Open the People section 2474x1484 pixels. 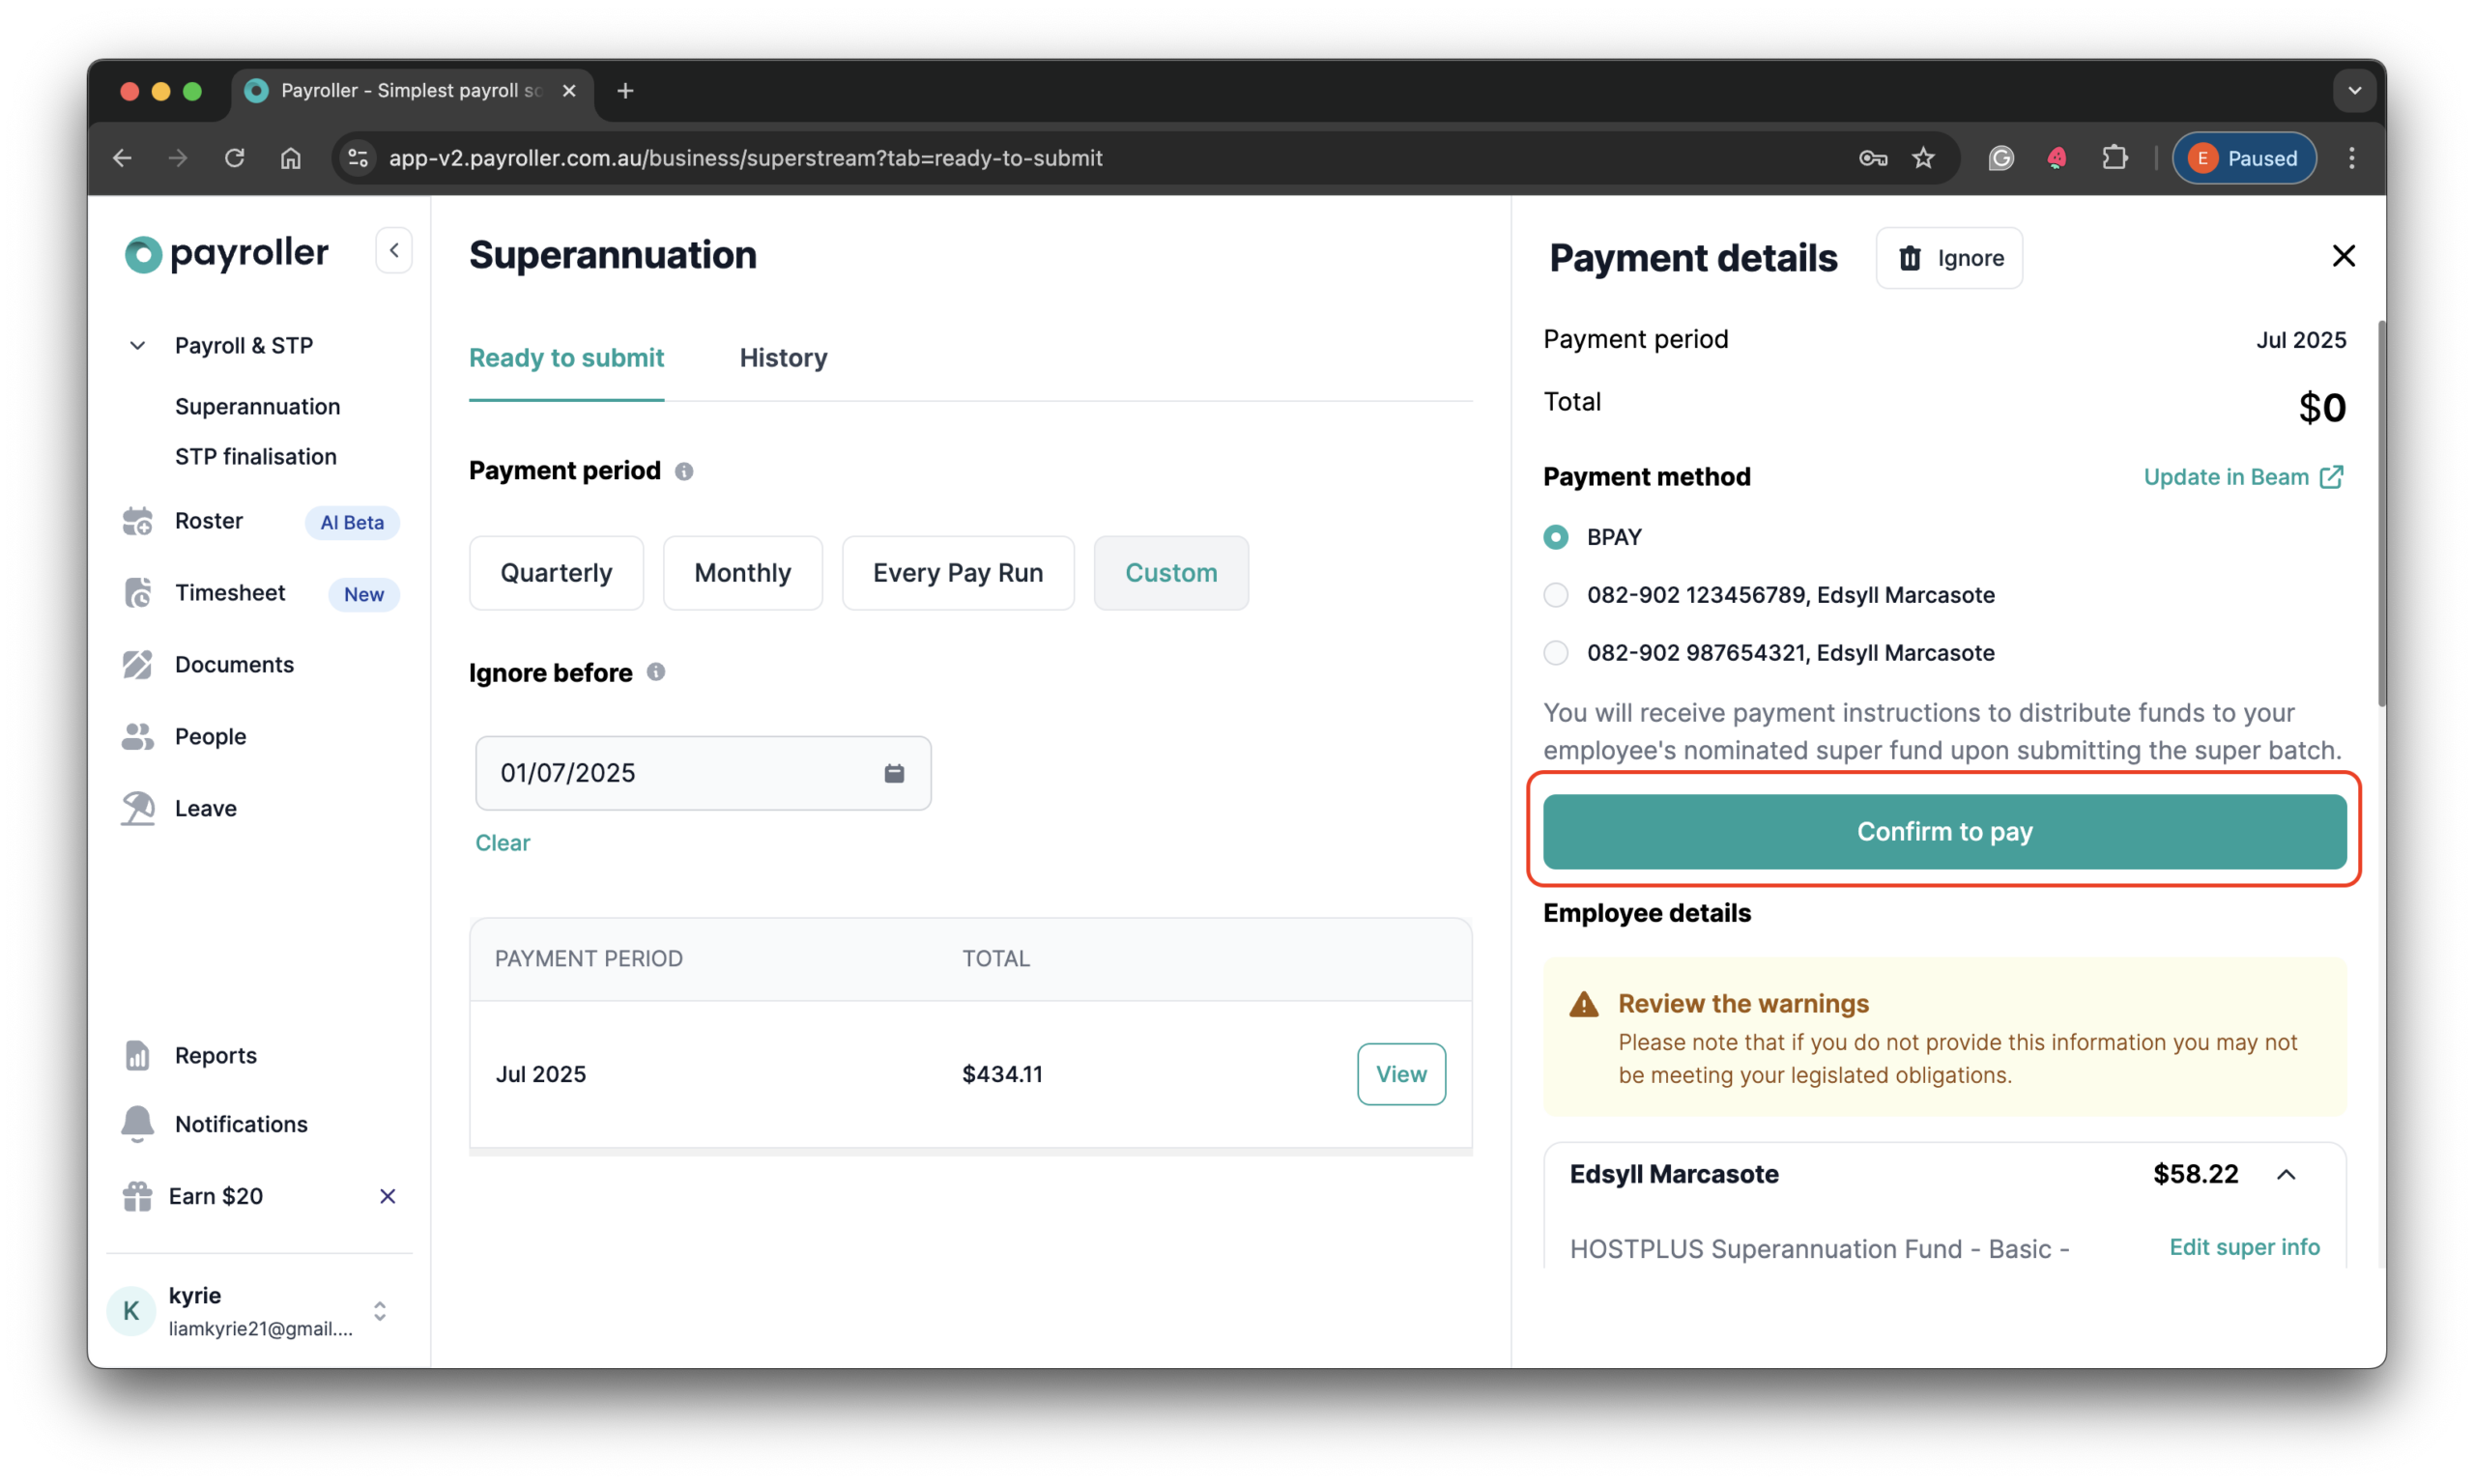tap(210, 737)
